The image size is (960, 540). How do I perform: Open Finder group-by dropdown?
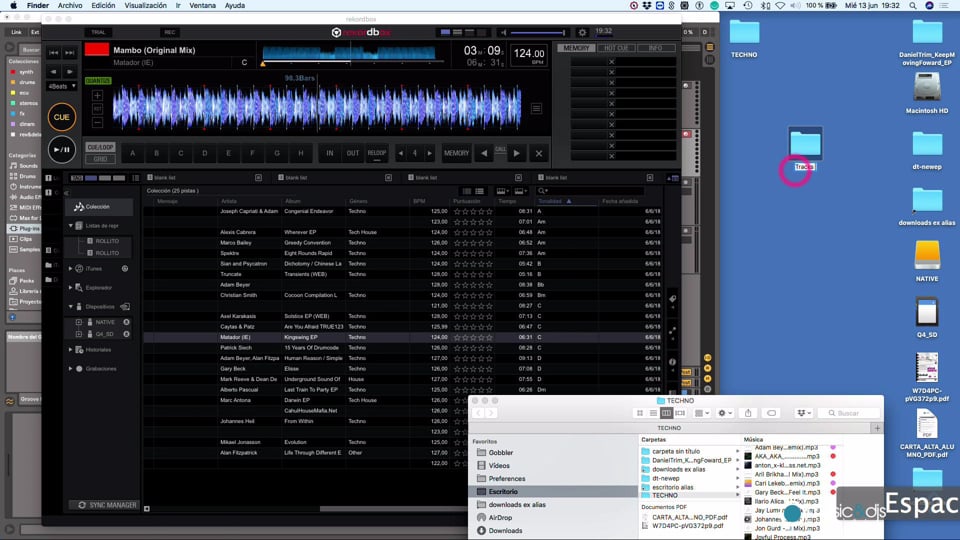pos(702,413)
